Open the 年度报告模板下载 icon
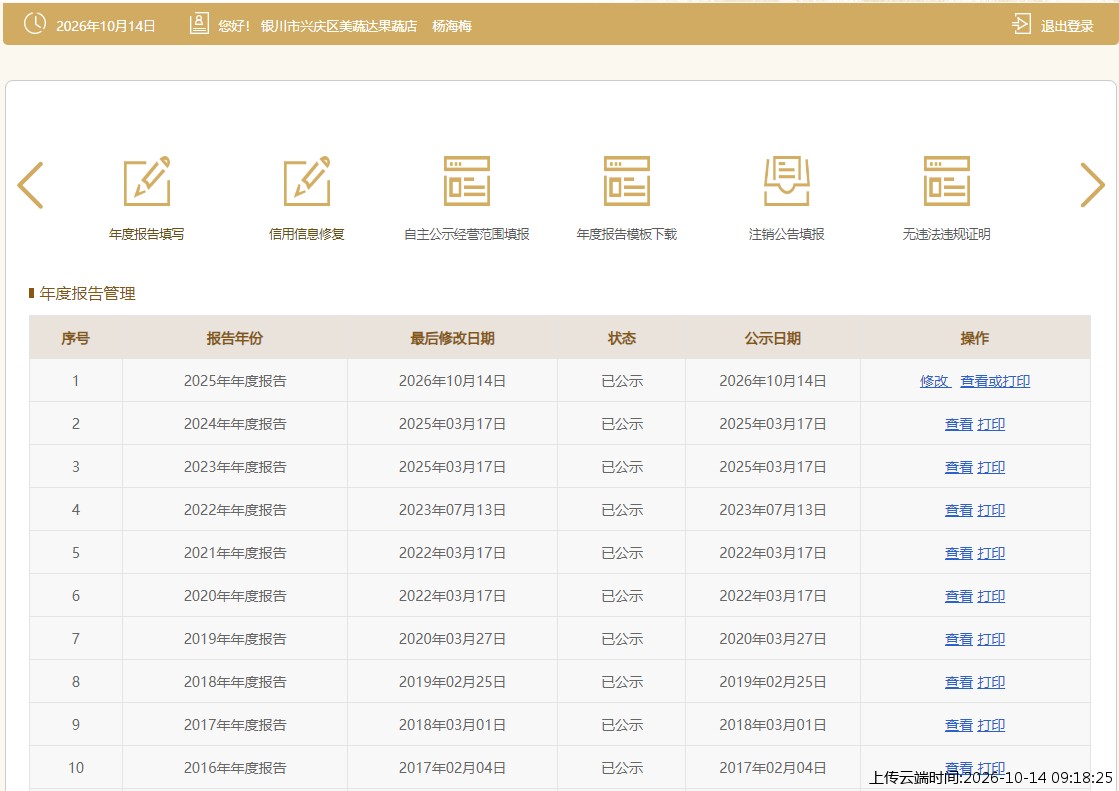The height and width of the screenshot is (791, 1119). pyautogui.click(x=627, y=181)
